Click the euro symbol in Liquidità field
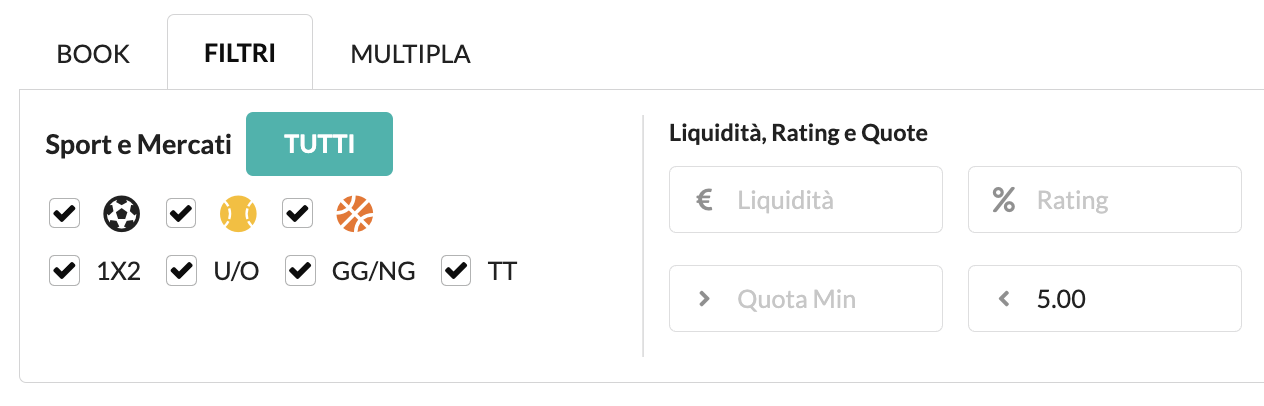 [703, 200]
